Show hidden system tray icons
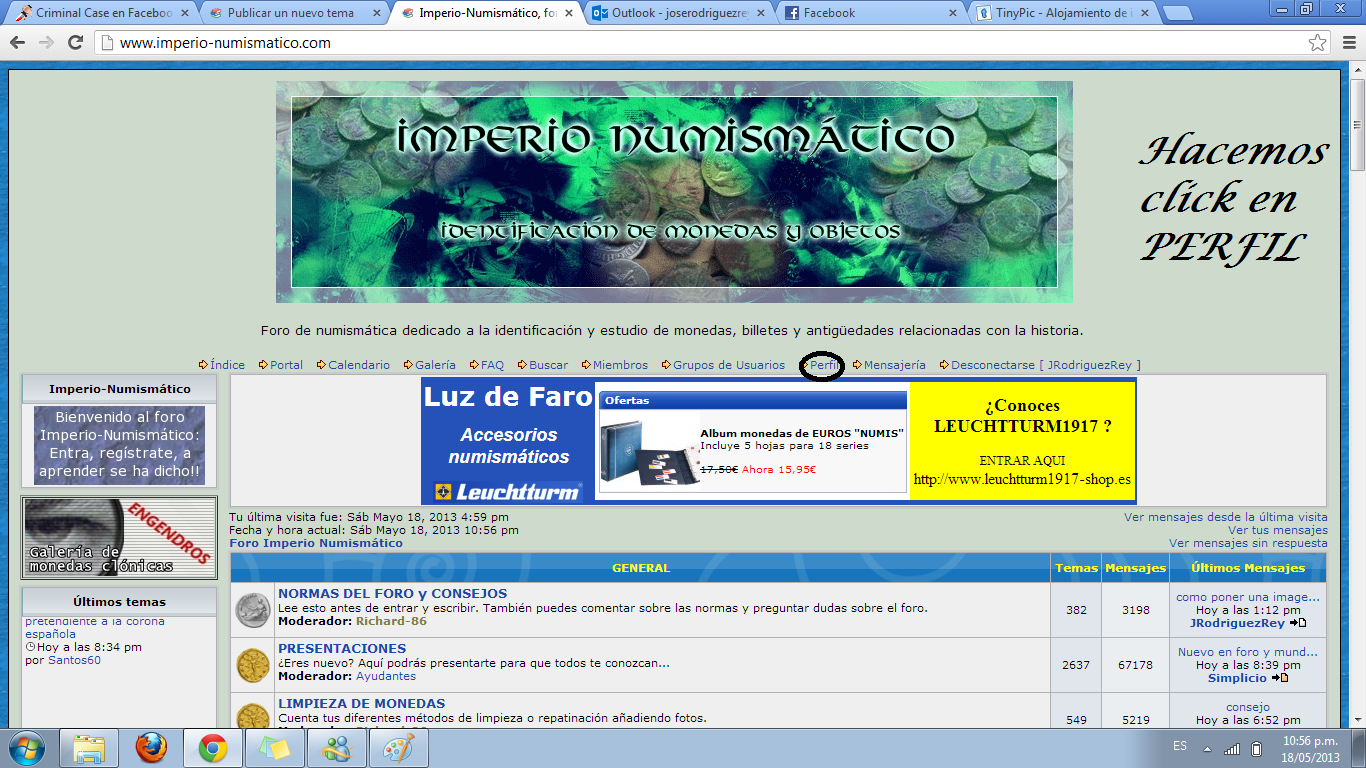This screenshot has height=768, width=1366. (x=1207, y=749)
